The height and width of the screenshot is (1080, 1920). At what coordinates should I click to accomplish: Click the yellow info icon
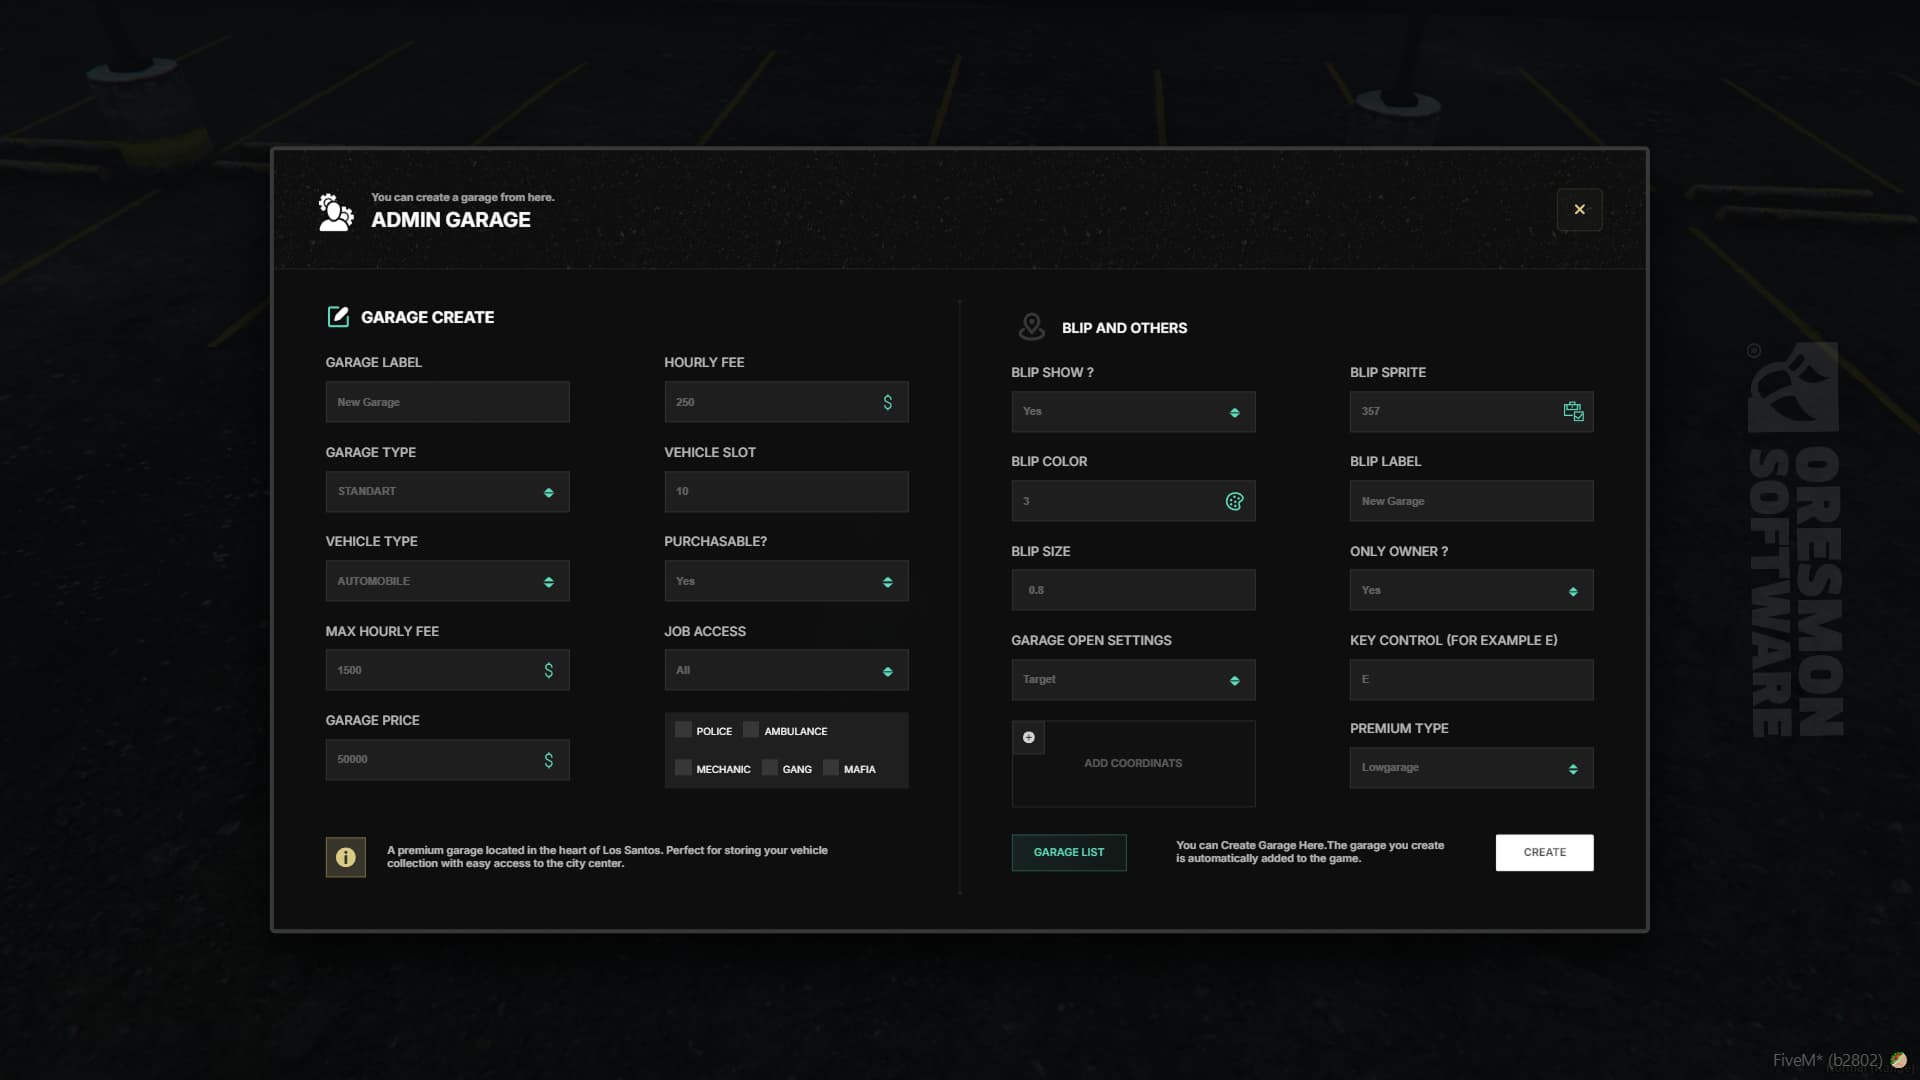[x=345, y=857]
